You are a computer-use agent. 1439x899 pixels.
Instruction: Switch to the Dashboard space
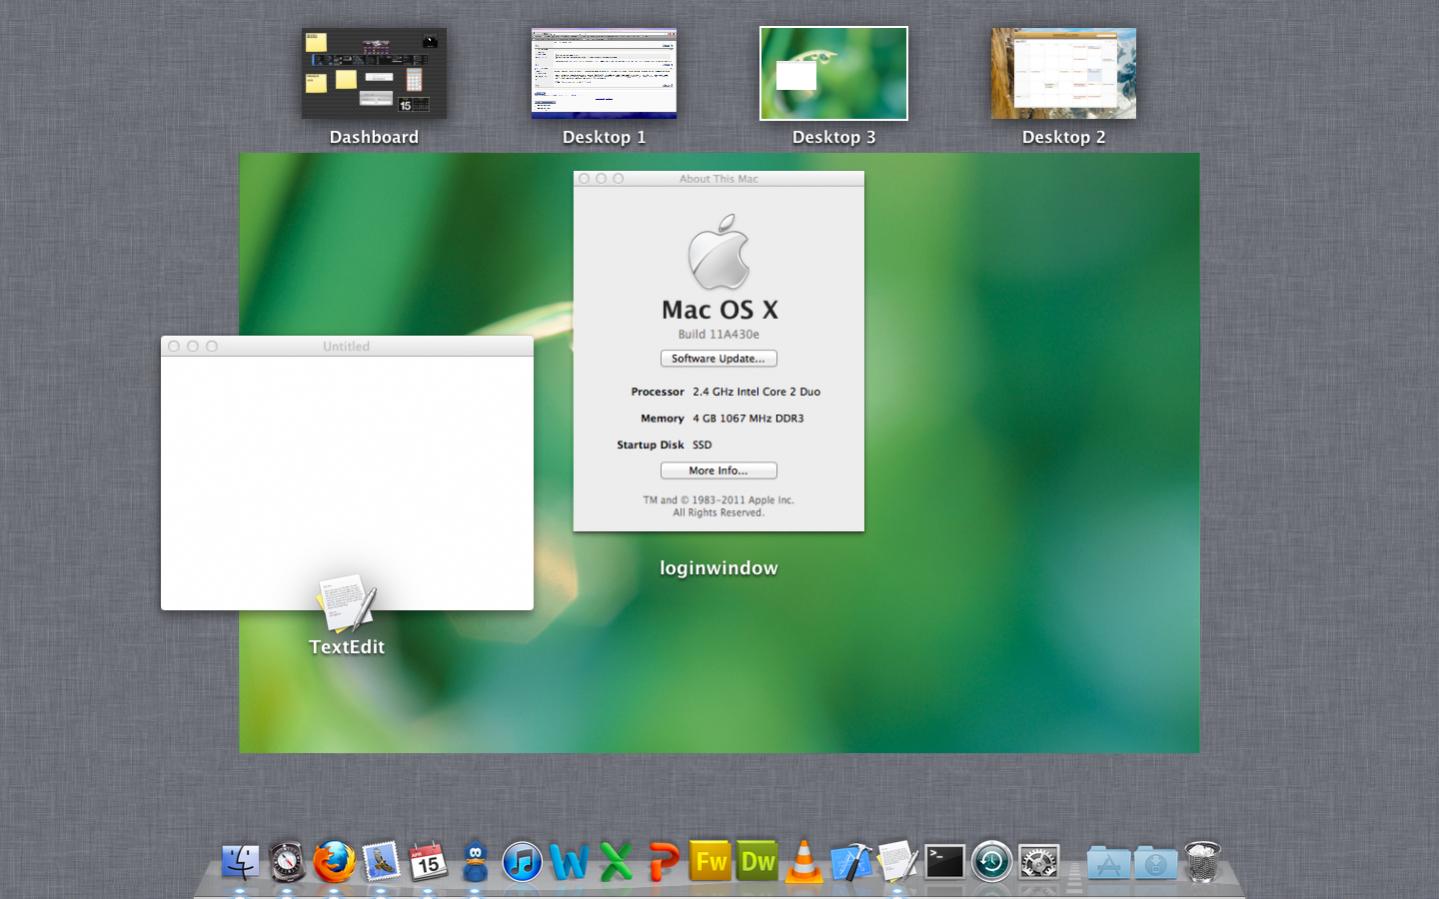tap(374, 74)
